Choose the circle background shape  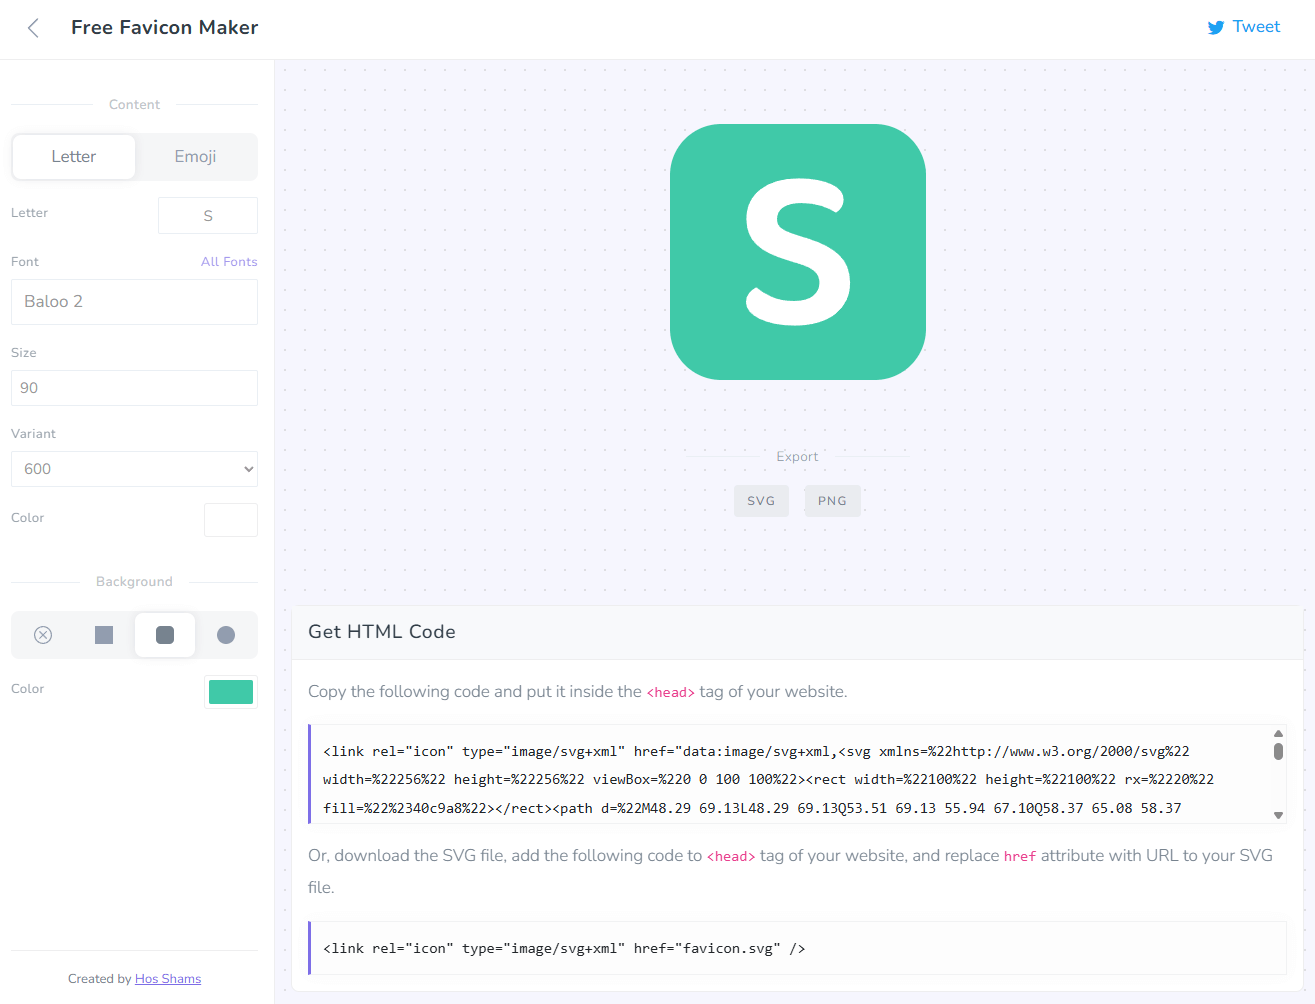point(226,635)
